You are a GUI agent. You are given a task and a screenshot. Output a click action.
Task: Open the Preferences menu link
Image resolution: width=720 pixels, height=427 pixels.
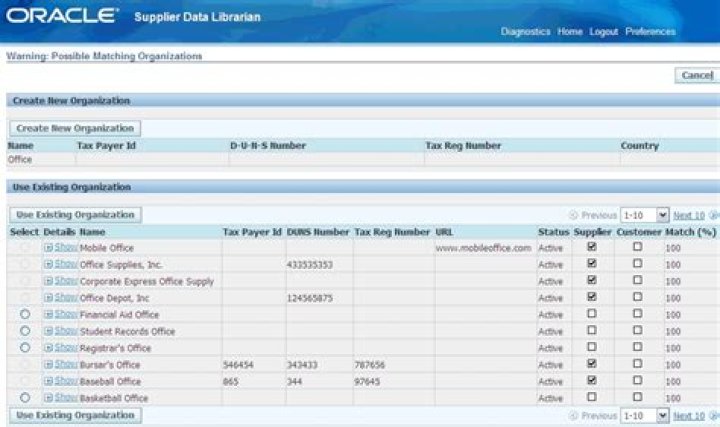(650, 32)
